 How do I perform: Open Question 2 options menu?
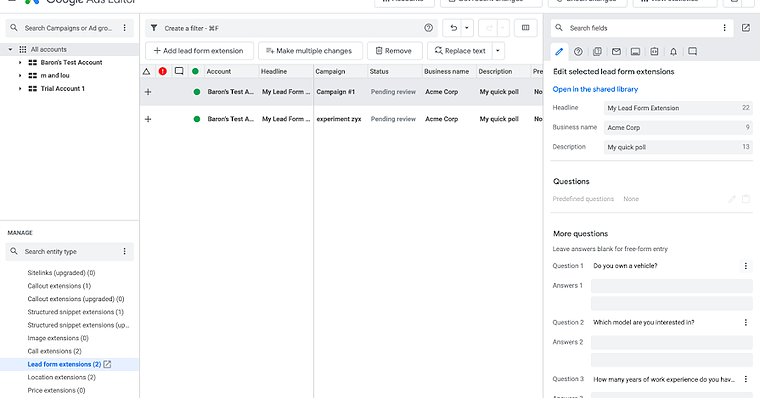746,322
